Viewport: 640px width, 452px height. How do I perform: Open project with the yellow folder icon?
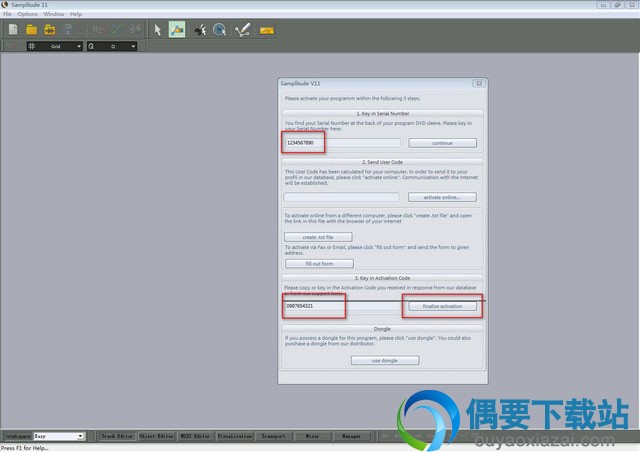tap(31, 30)
